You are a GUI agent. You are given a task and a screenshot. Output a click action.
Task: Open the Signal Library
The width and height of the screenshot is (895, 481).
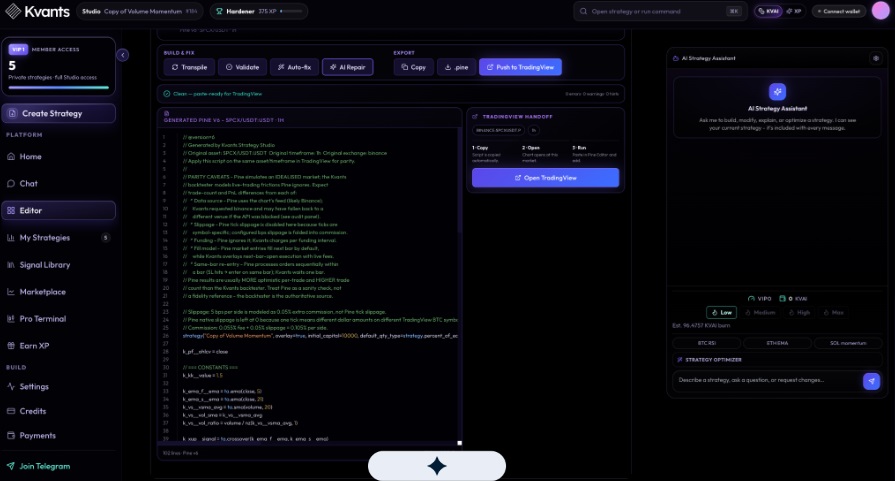[58, 265]
